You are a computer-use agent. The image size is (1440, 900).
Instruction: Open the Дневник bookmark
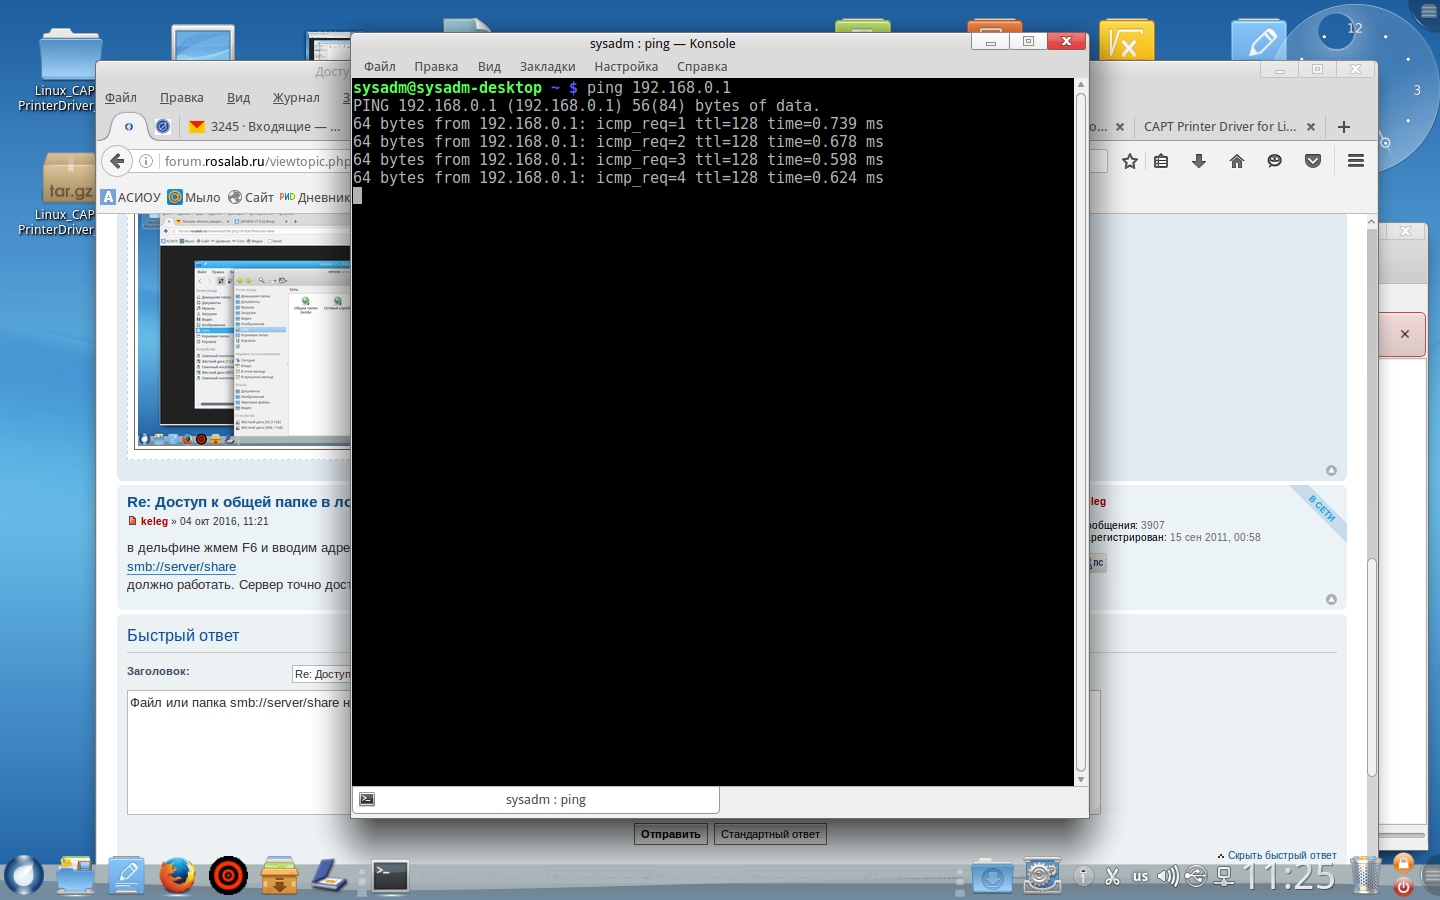[x=315, y=197]
